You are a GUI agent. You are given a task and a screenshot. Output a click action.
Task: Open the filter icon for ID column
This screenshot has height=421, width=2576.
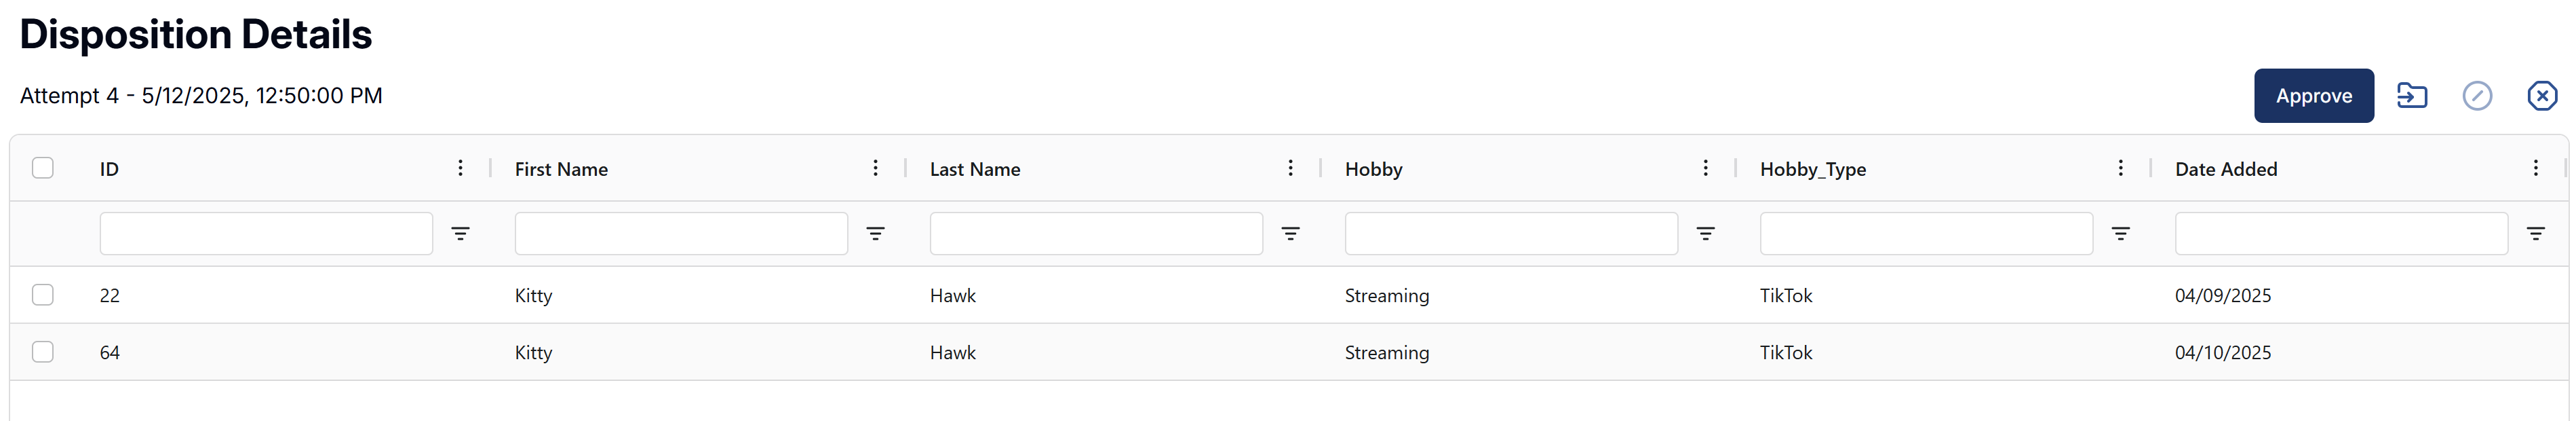(460, 234)
